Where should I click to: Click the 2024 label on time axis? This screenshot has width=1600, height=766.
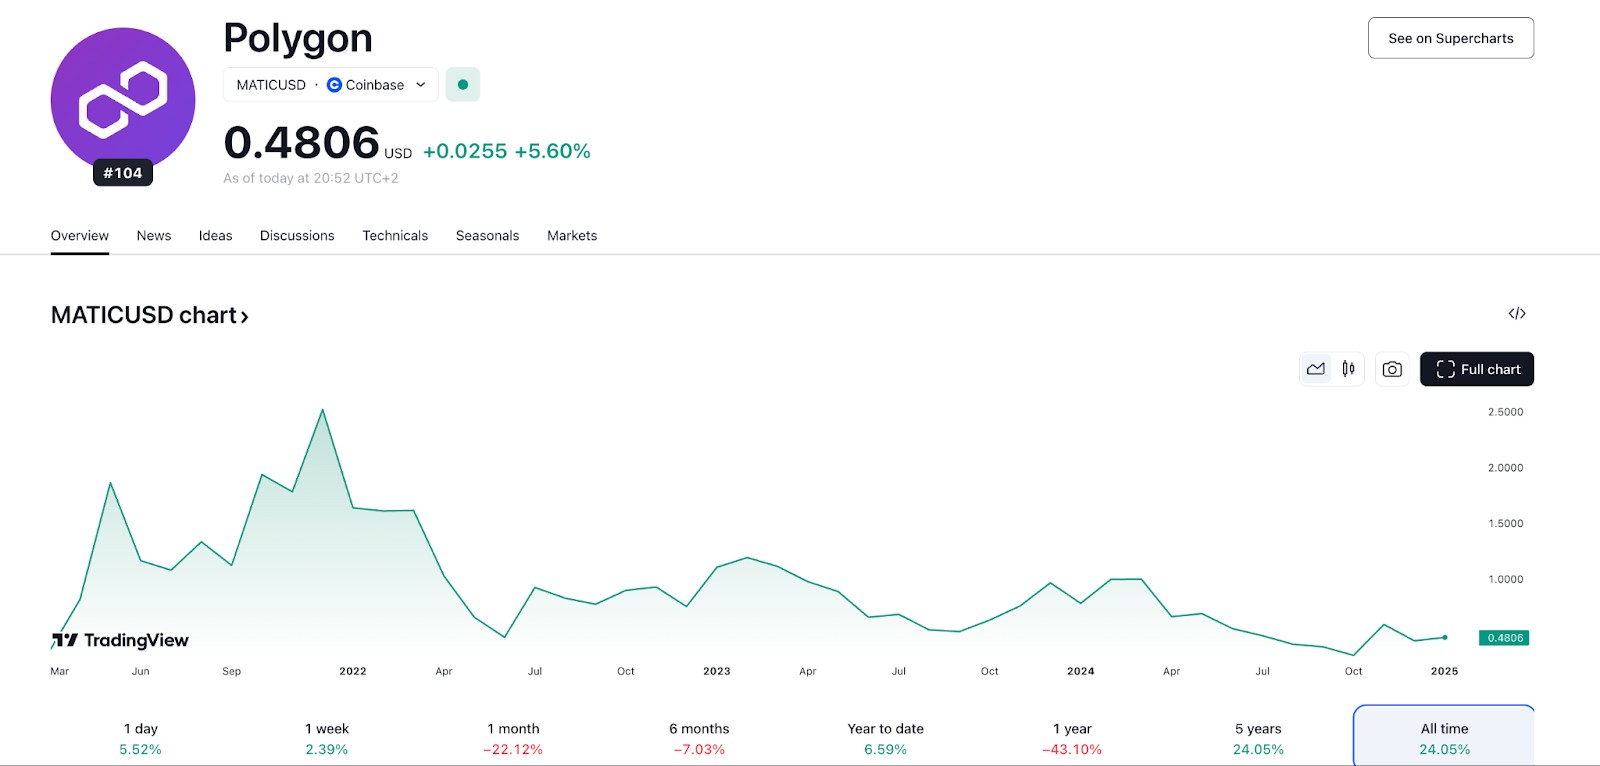point(1081,671)
